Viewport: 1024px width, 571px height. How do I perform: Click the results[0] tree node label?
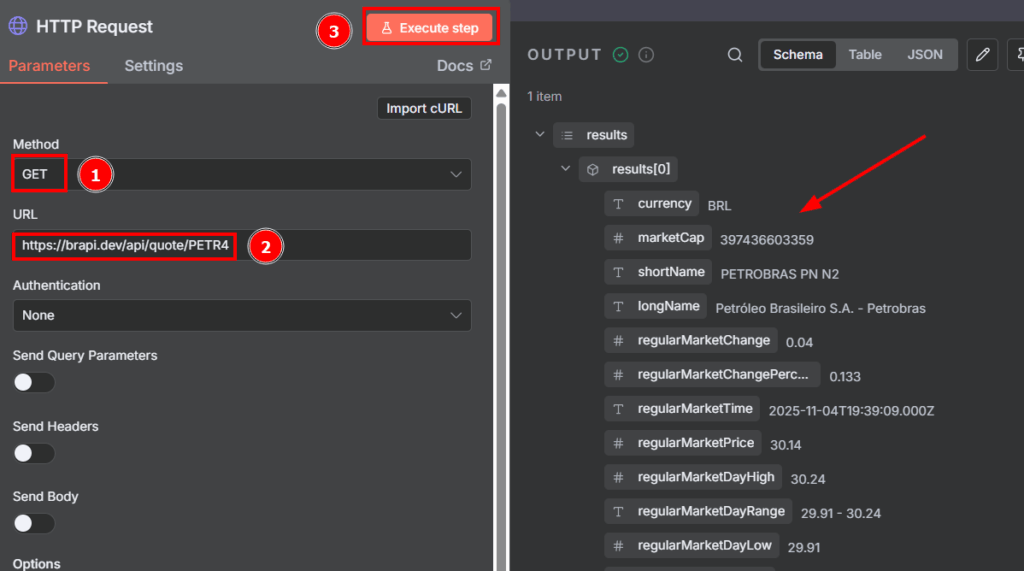coord(641,169)
